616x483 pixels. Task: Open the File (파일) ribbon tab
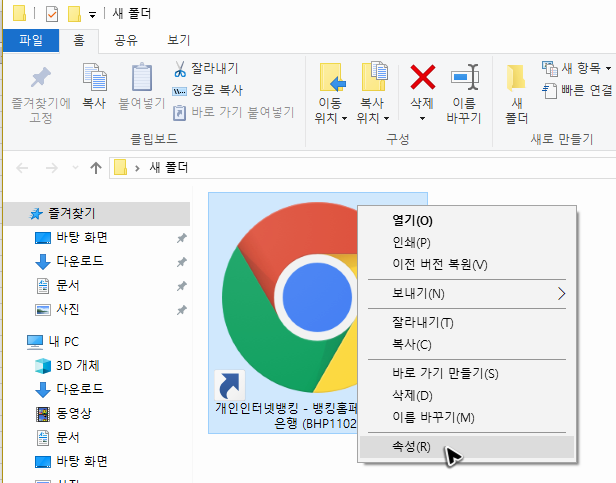point(31,40)
